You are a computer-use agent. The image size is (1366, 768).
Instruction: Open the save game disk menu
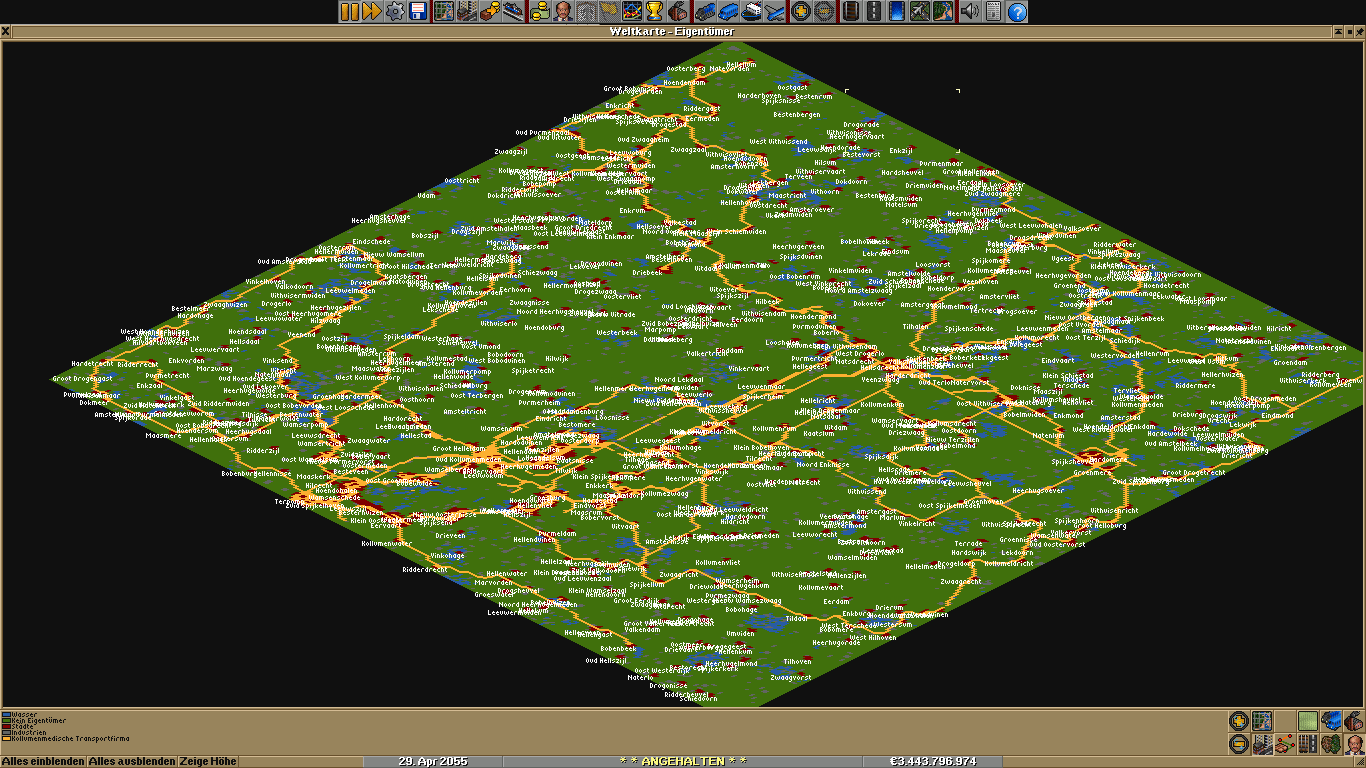418,12
